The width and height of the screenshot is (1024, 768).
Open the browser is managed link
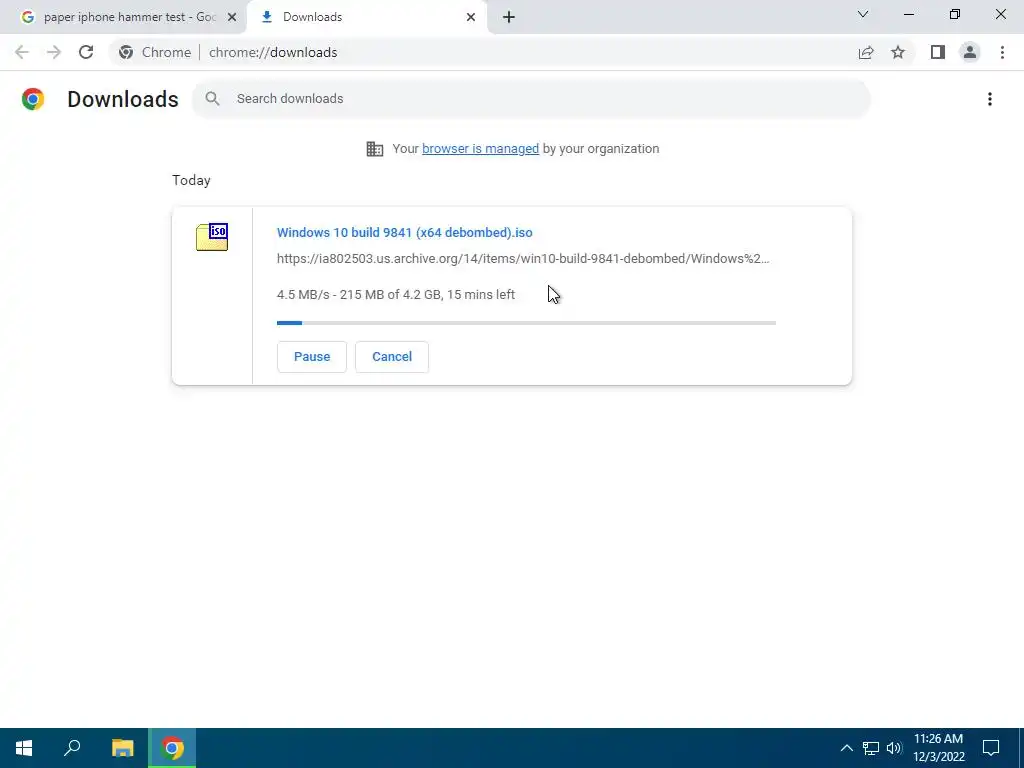pyautogui.click(x=481, y=149)
